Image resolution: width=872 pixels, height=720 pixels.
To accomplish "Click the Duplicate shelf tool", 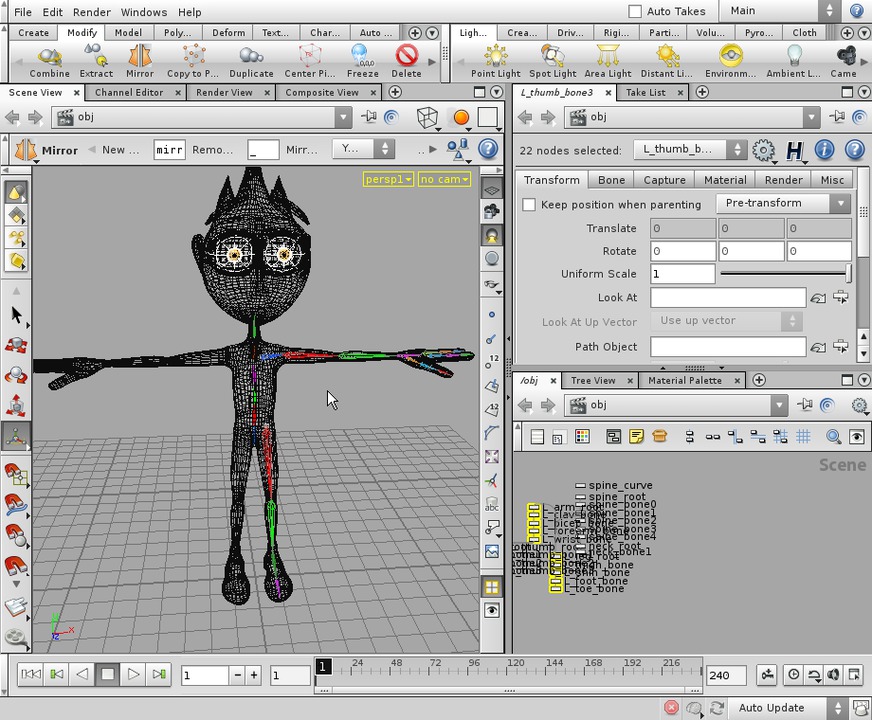I will click(x=251, y=60).
